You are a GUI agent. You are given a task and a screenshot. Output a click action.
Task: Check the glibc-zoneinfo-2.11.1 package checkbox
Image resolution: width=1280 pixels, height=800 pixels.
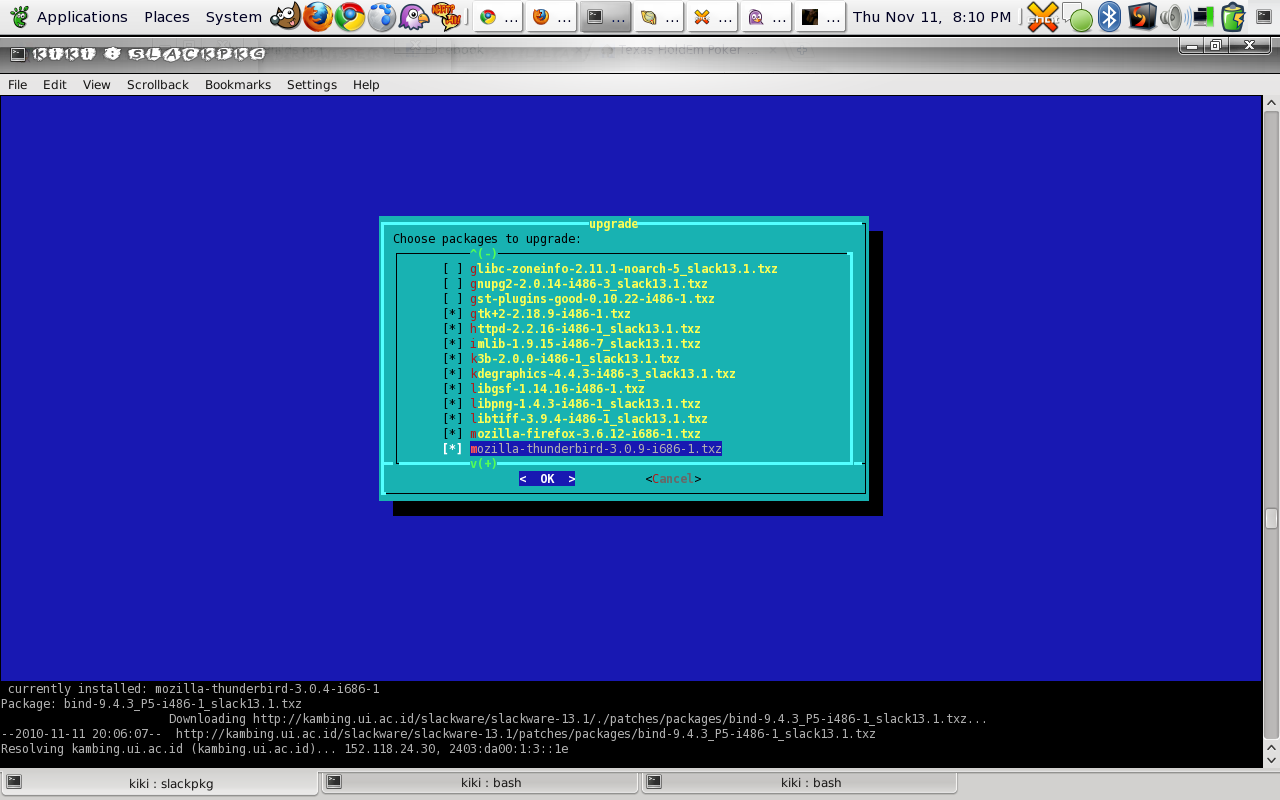coord(453,269)
